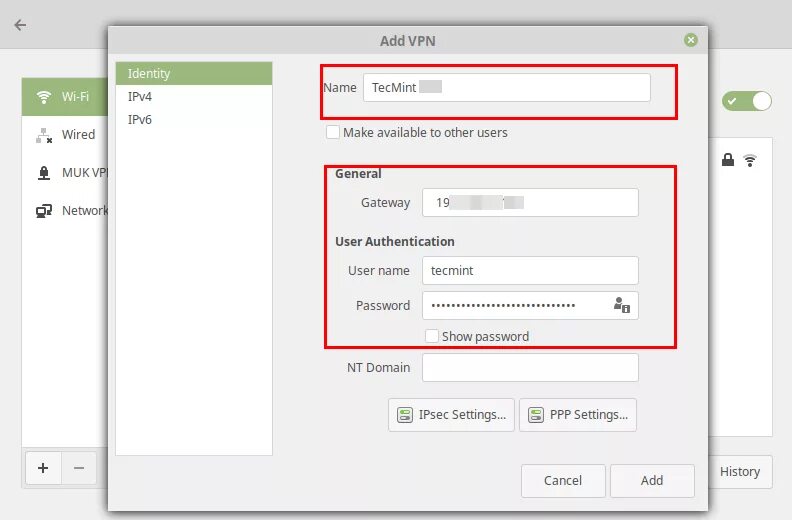The height and width of the screenshot is (520, 792).
Task: Click the Network proxy icon
Action: tap(44, 211)
